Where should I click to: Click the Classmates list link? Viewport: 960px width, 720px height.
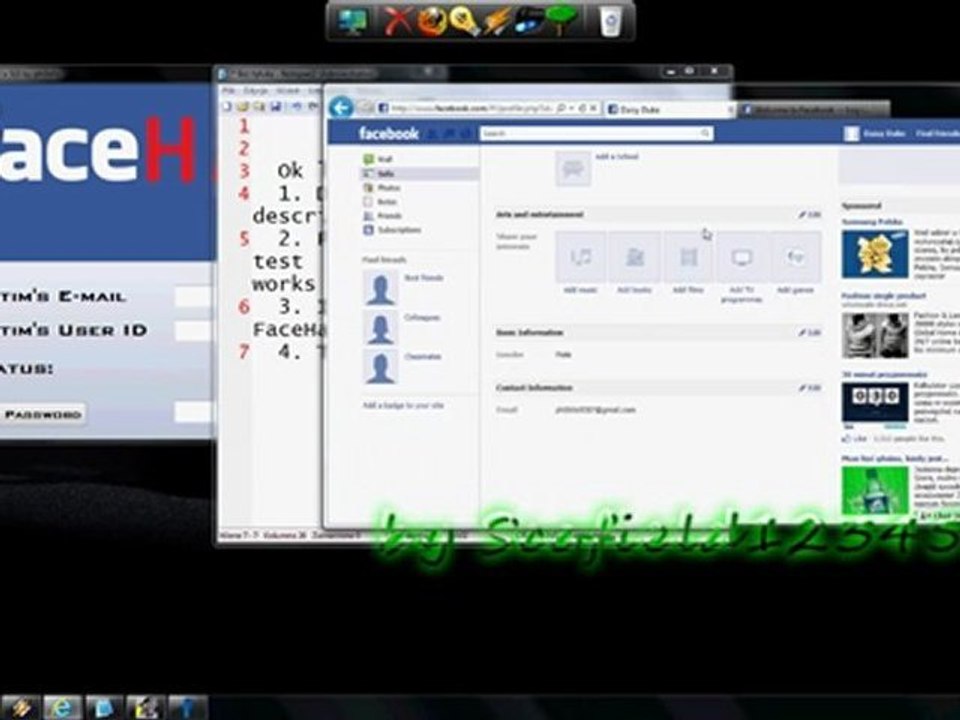point(422,357)
